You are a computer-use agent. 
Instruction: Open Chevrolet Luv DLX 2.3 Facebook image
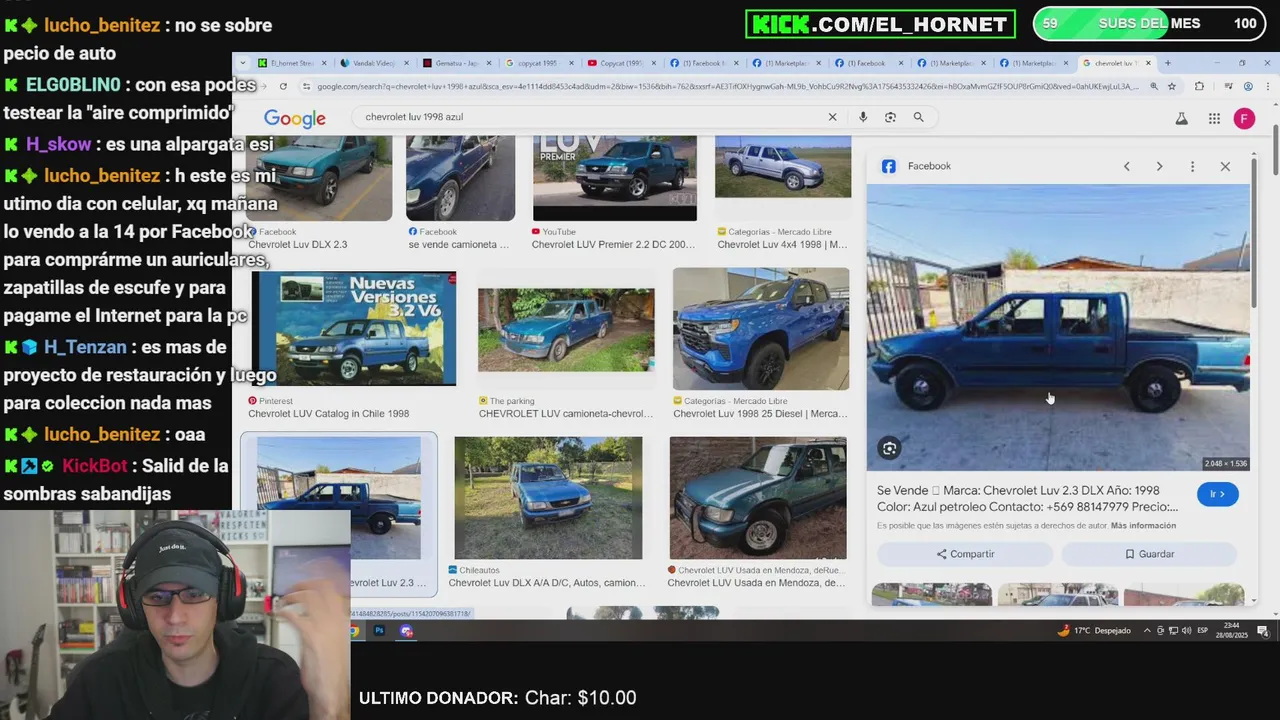point(319,178)
